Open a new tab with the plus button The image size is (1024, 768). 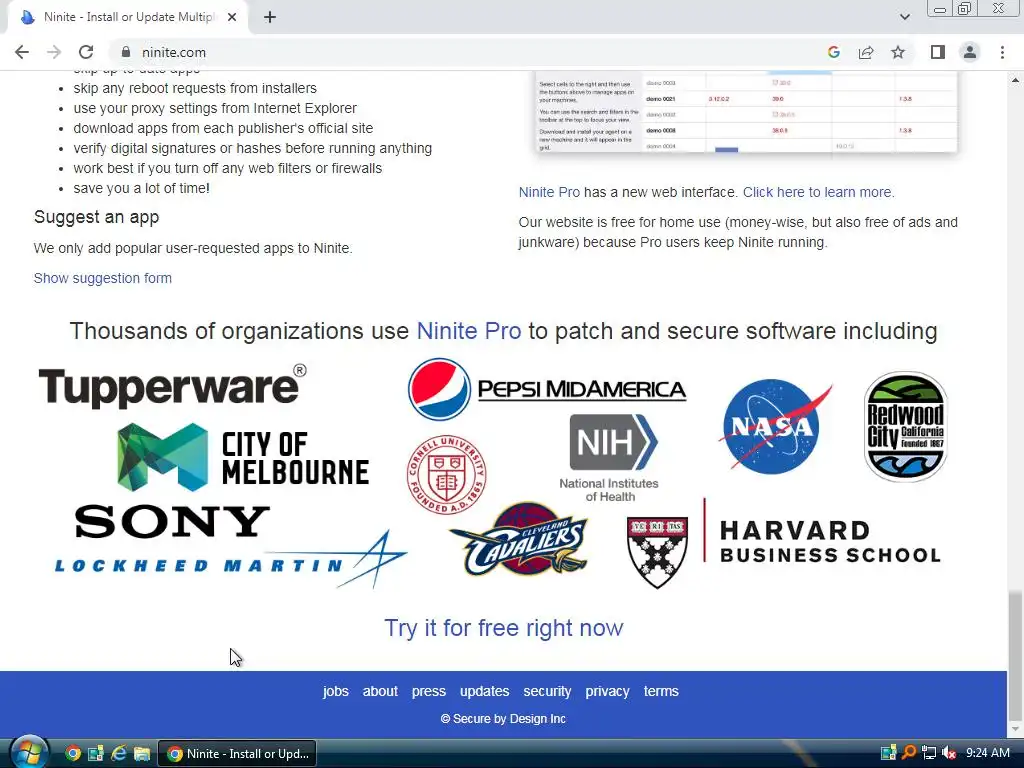click(270, 18)
